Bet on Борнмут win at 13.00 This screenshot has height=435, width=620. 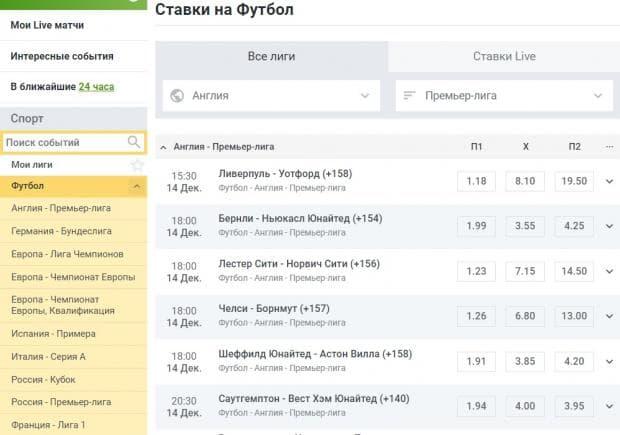coord(574,316)
